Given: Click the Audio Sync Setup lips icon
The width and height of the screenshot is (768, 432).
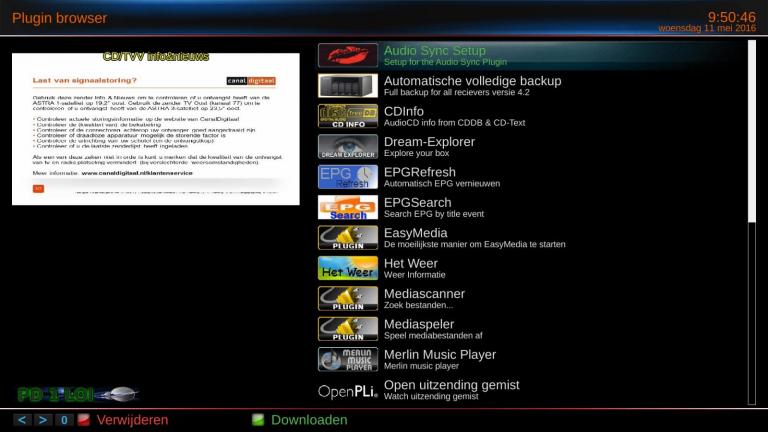Looking at the screenshot, I should (347, 56).
